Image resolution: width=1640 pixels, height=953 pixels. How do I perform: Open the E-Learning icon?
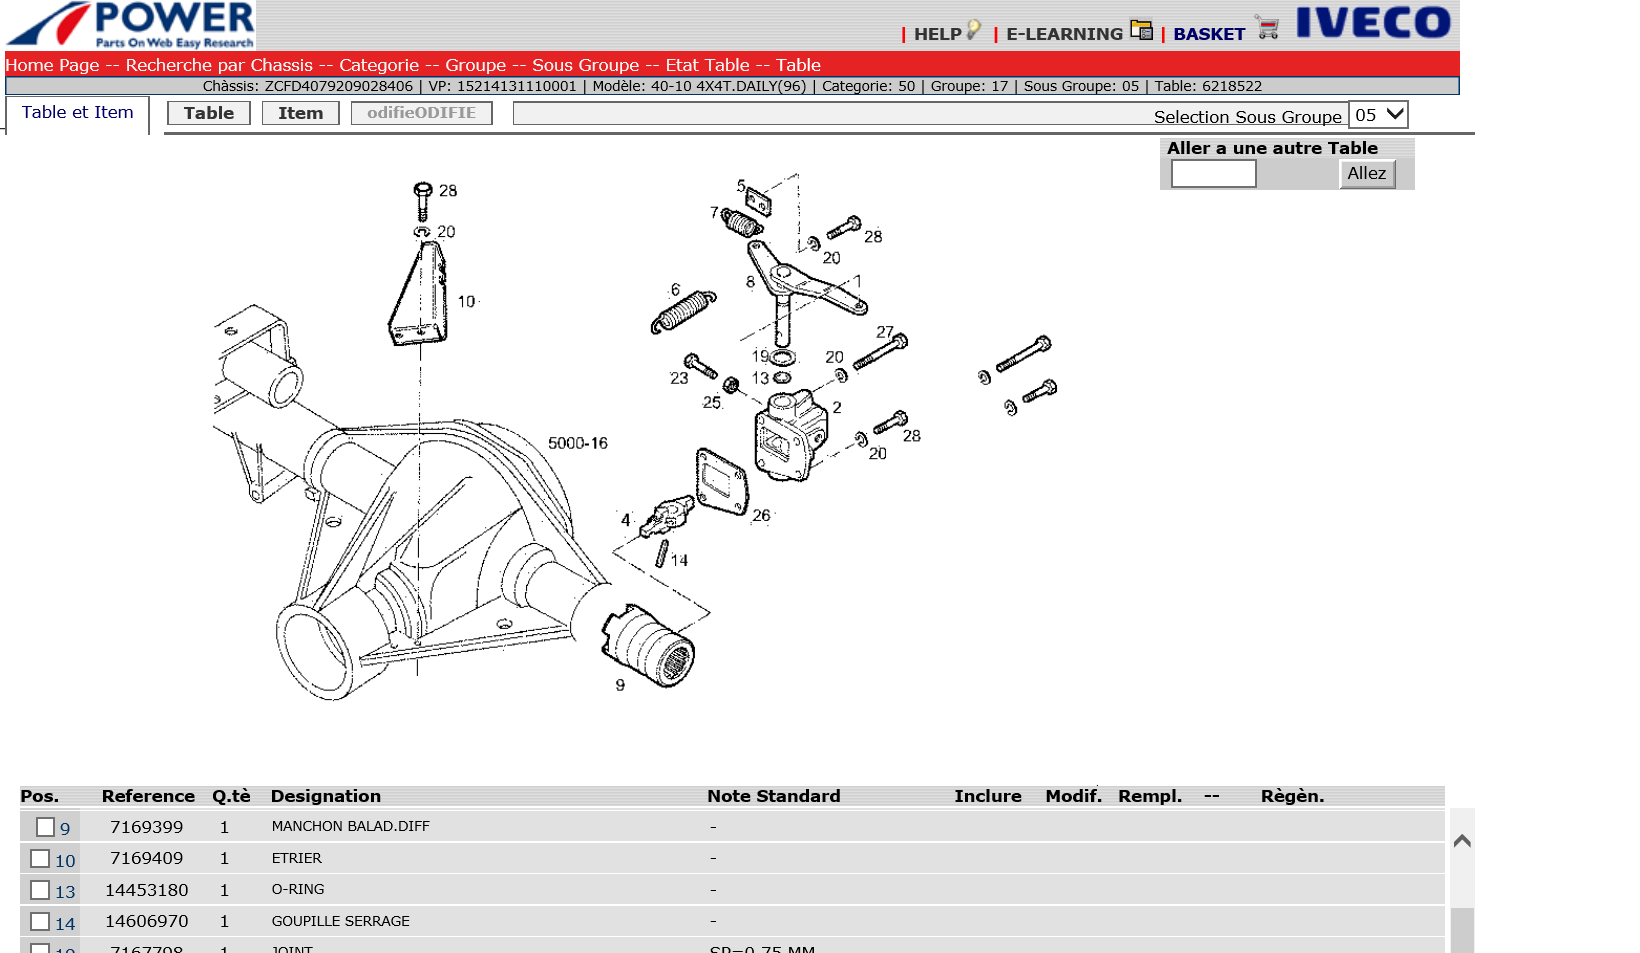1141,30
